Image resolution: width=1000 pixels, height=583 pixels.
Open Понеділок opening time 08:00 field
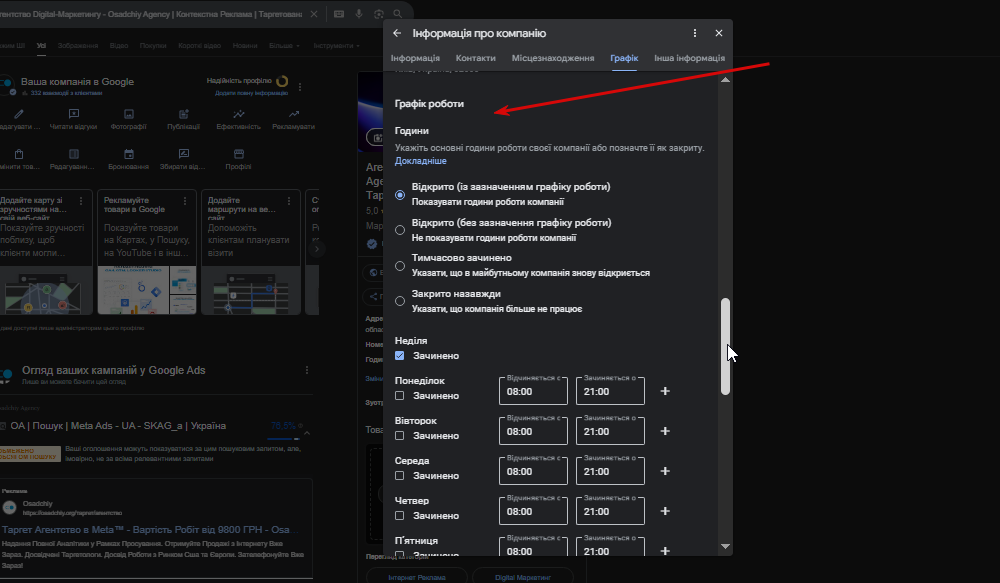click(533, 391)
